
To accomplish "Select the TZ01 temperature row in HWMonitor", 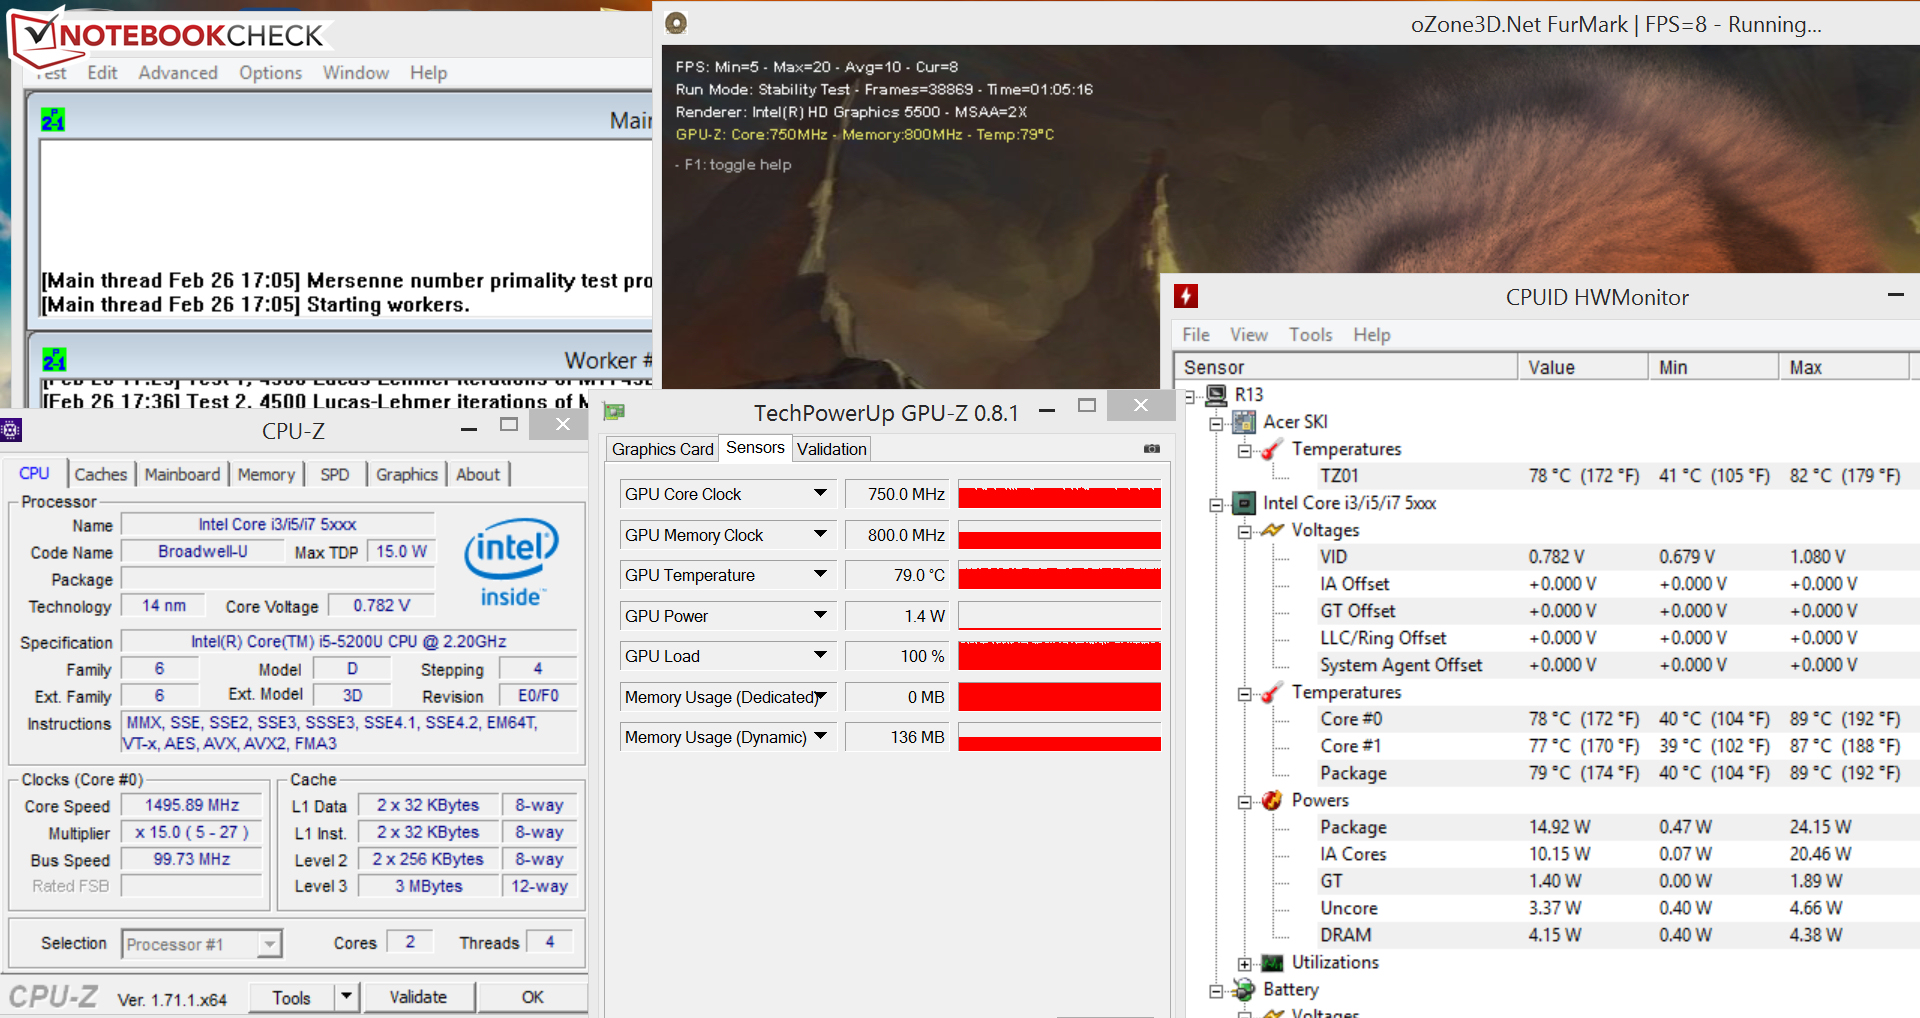I will (x=1610, y=476).
